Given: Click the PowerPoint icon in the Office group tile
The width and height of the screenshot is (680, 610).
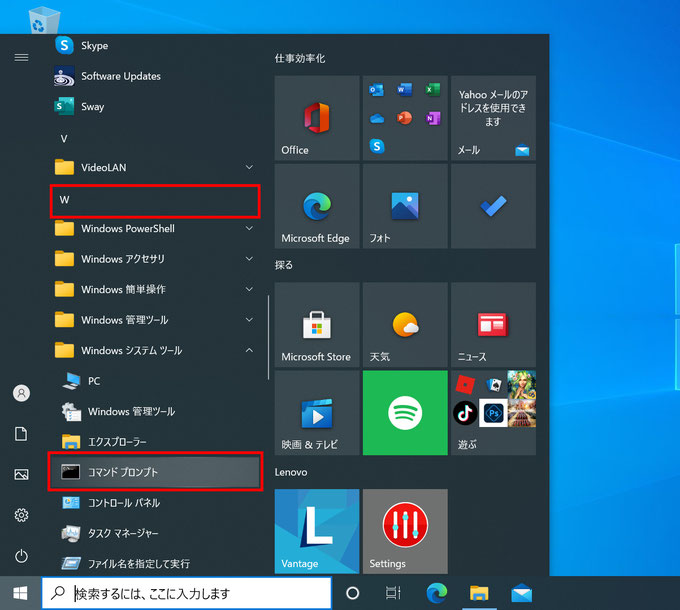Looking at the screenshot, I should 405,118.
